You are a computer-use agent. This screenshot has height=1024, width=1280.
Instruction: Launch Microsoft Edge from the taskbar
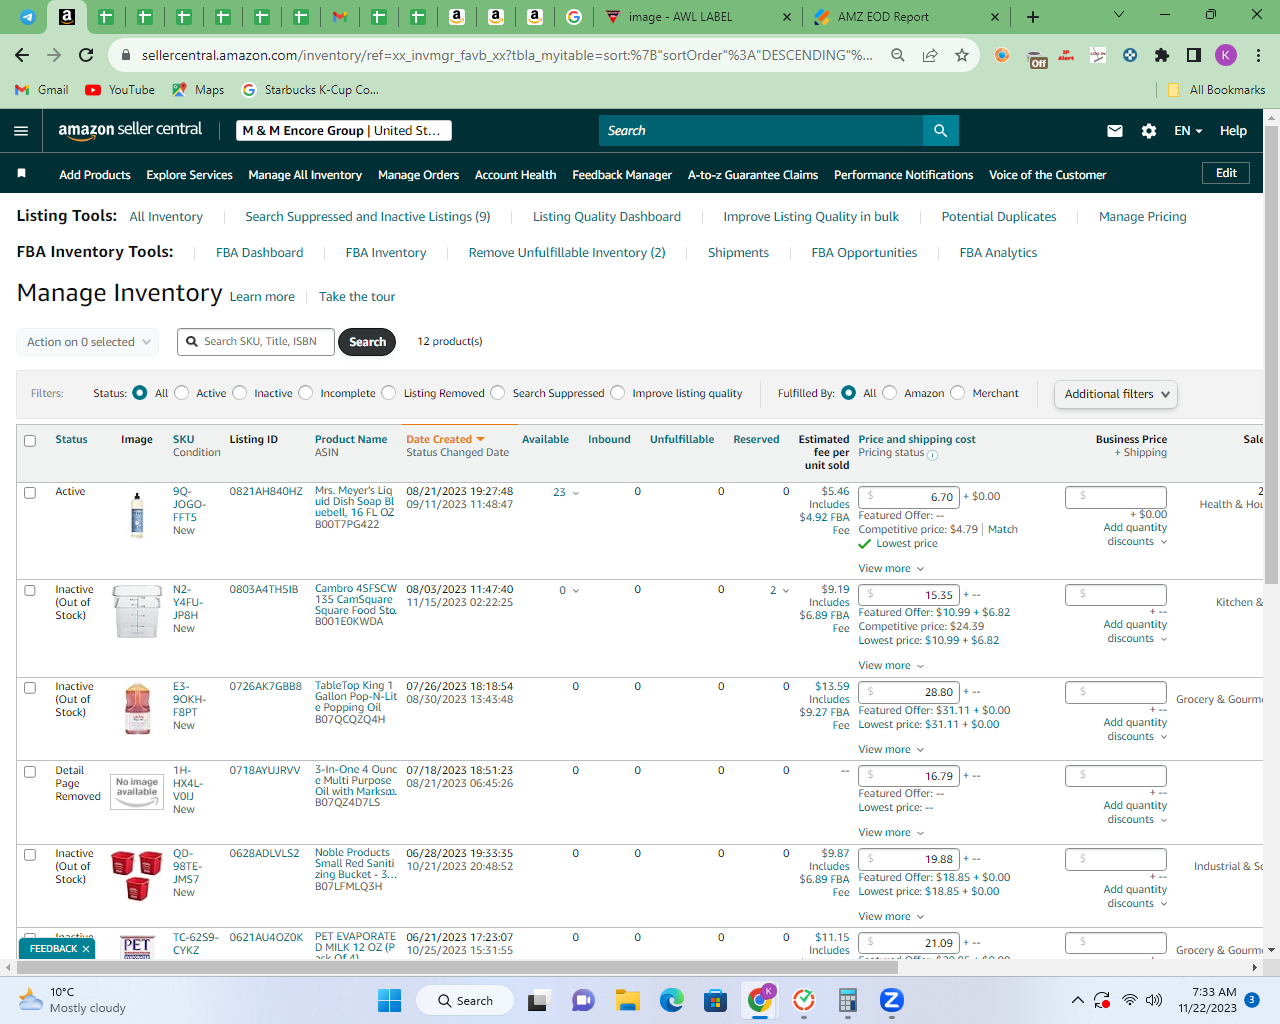click(672, 1000)
